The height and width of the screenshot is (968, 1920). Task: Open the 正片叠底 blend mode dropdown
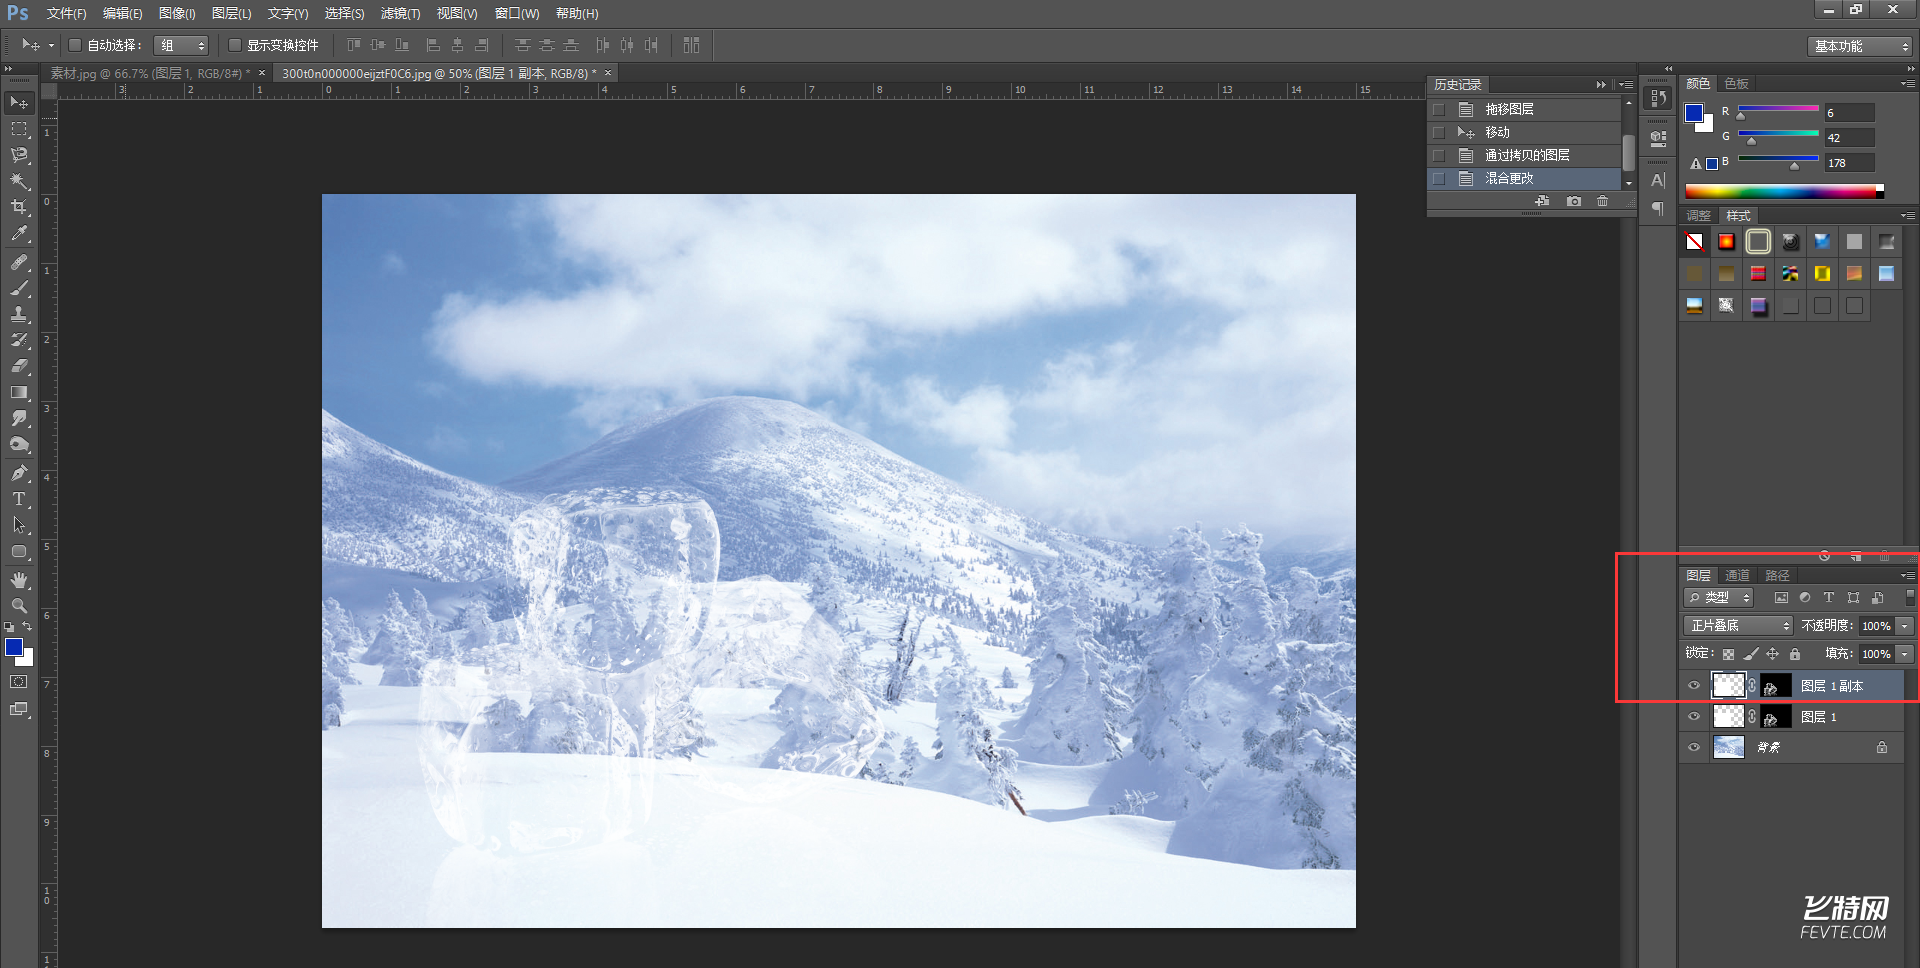click(x=1739, y=625)
